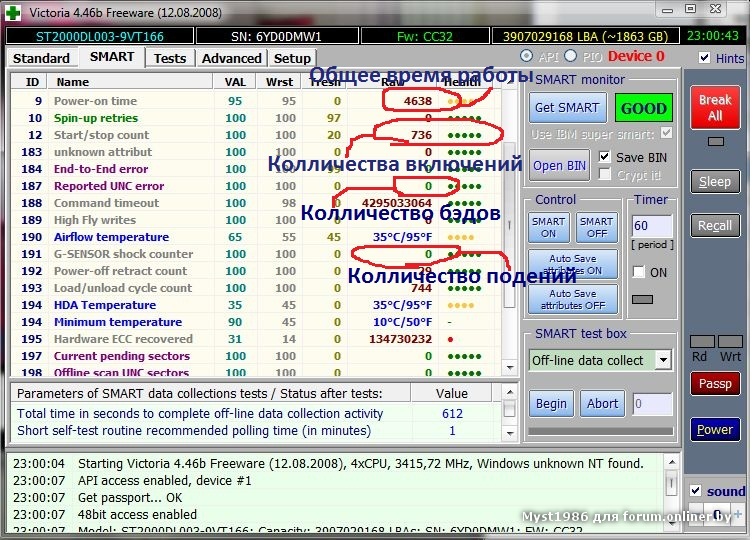The width and height of the screenshot is (754, 540).
Task: Open the SMART tab
Action: [112, 57]
